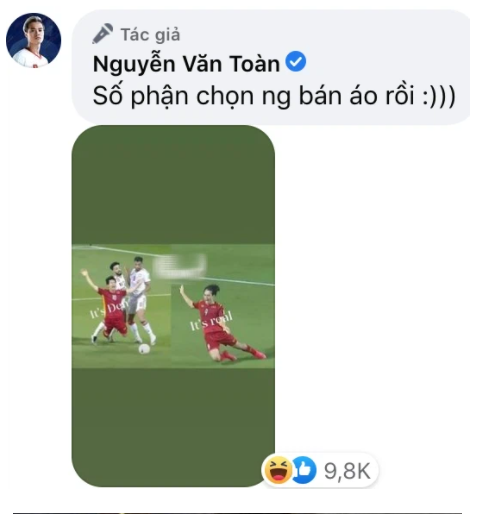
Task: Select the comment text "Số phận chọn ng bán áo rồi"
Action: pos(253,96)
